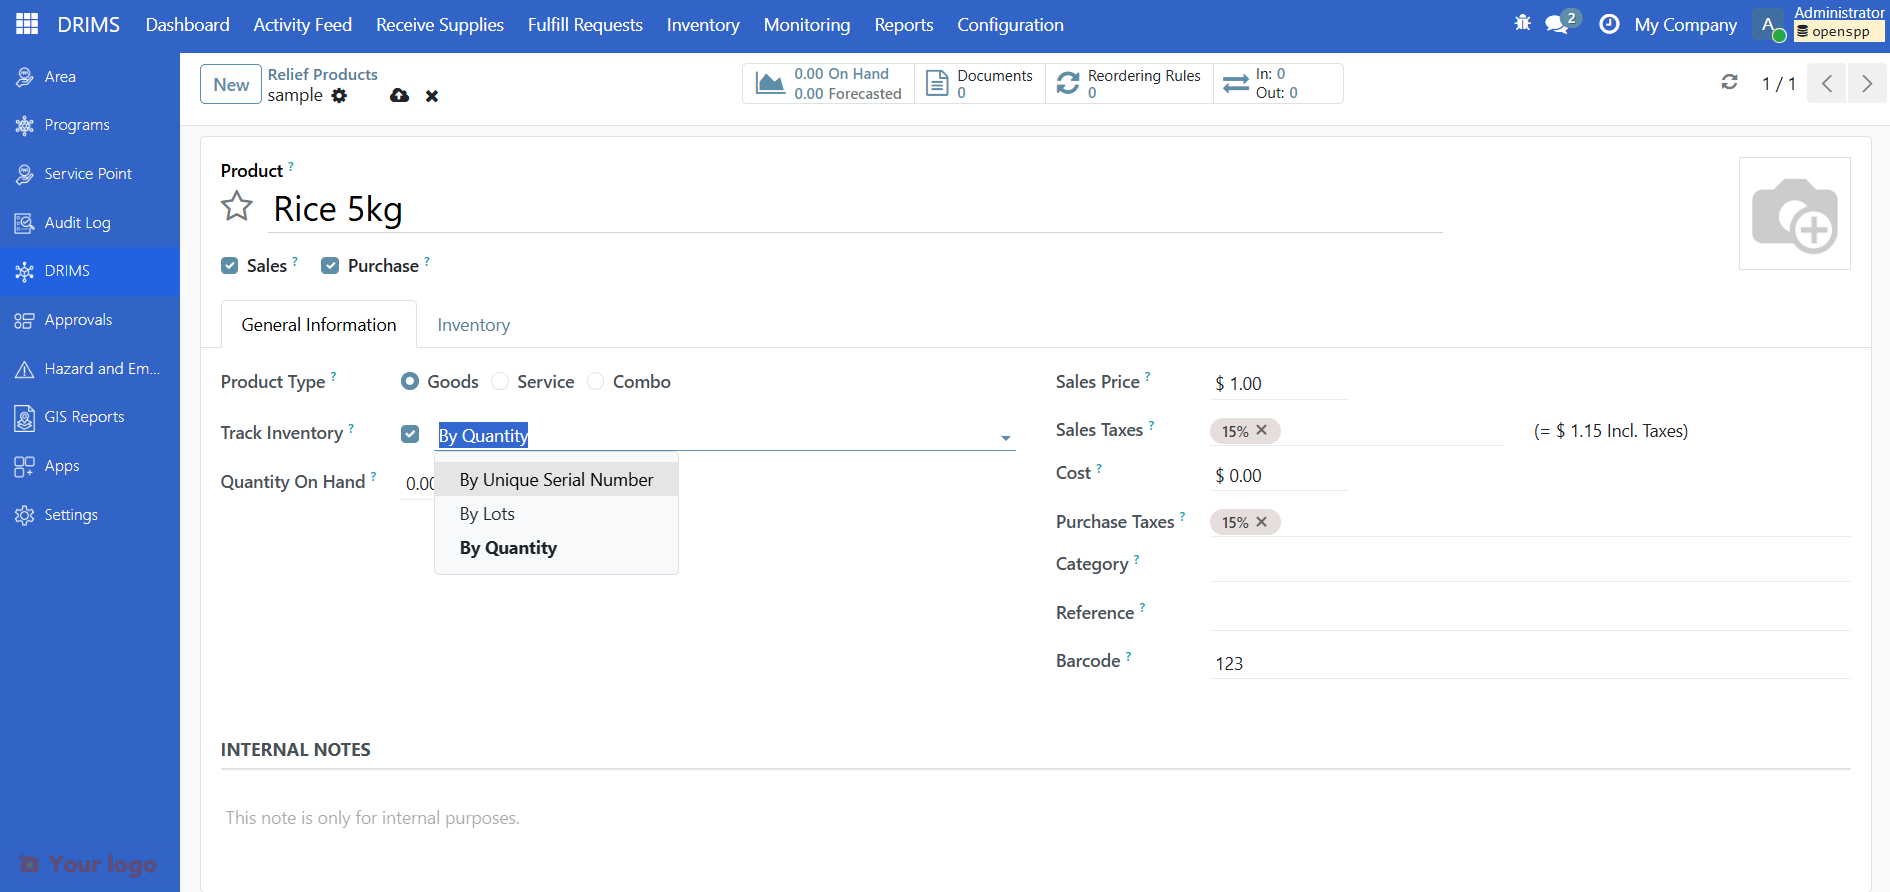The height and width of the screenshot is (892, 1890).
Task: Click the gear icon next to sample
Action: point(339,96)
